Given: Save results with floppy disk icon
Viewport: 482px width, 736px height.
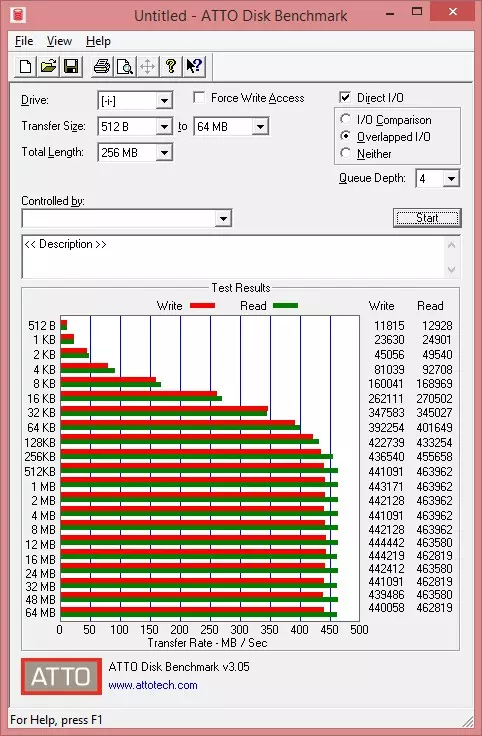Looking at the screenshot, I should [x=71, y=66].
